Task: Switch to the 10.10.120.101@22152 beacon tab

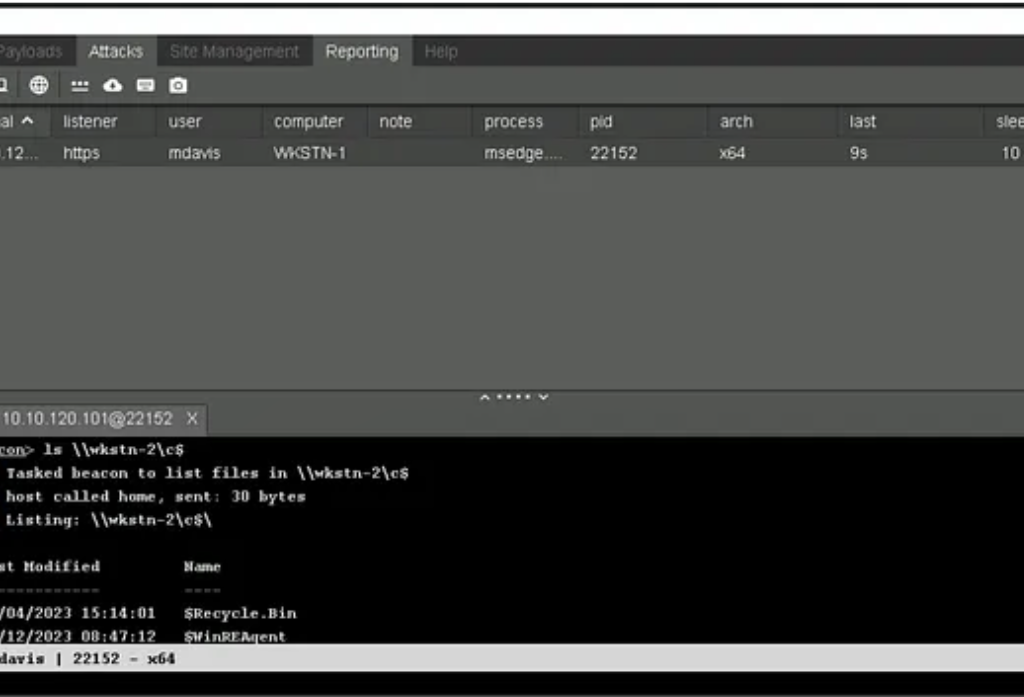Action: (x=86, y=418)
